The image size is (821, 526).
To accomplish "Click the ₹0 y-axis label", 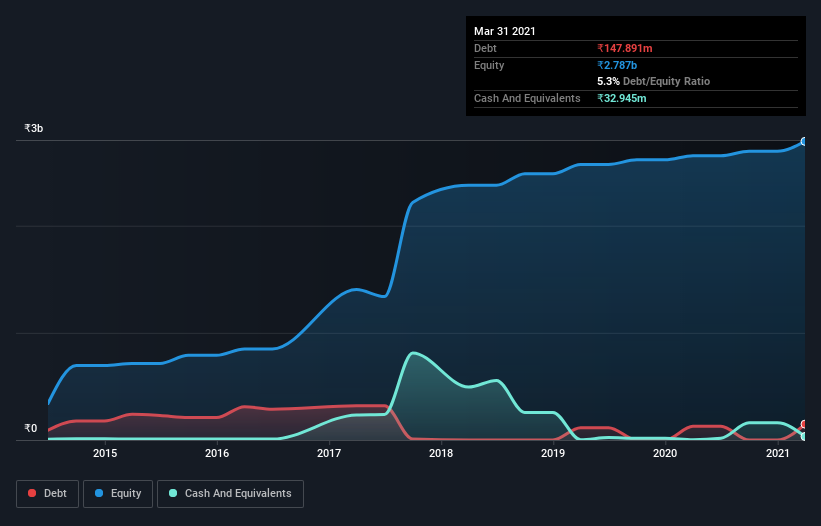I will [31, 428].
